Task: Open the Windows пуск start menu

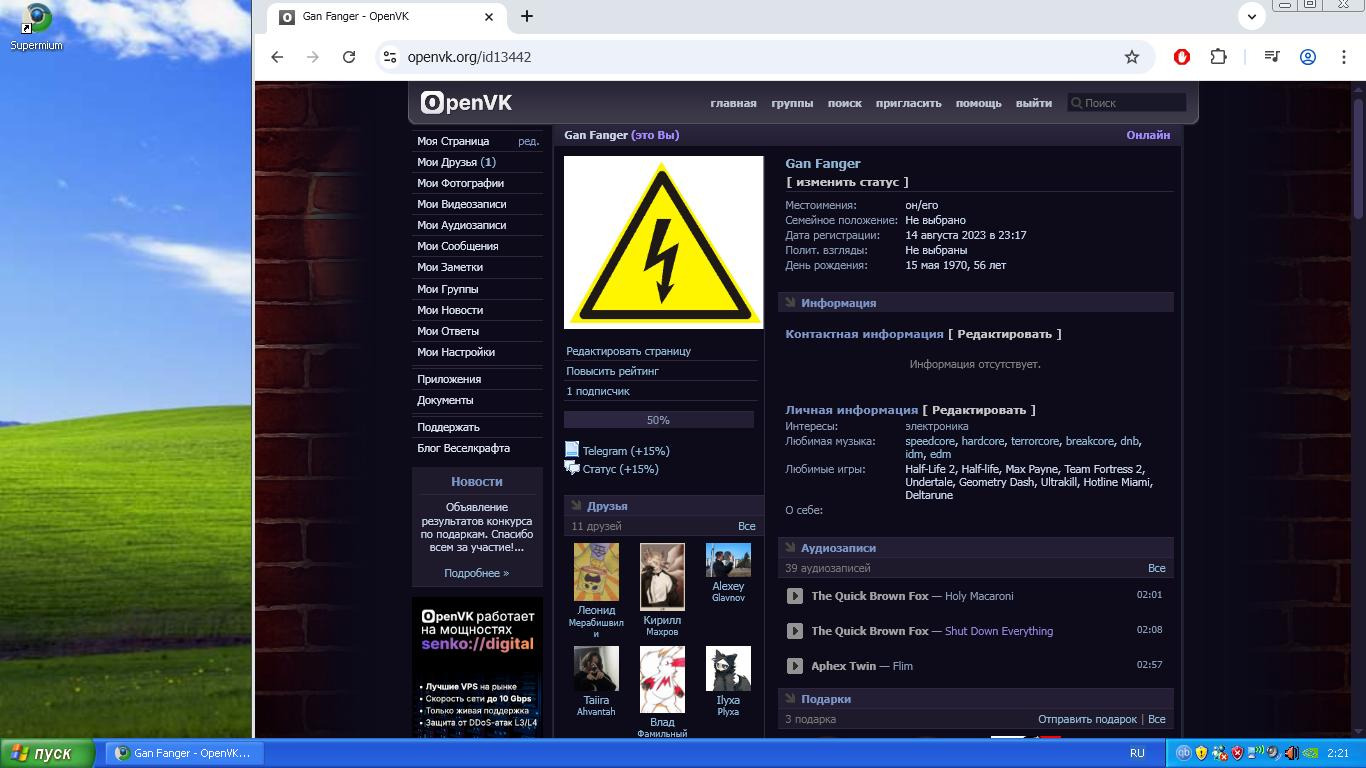Action: (48, 753)
